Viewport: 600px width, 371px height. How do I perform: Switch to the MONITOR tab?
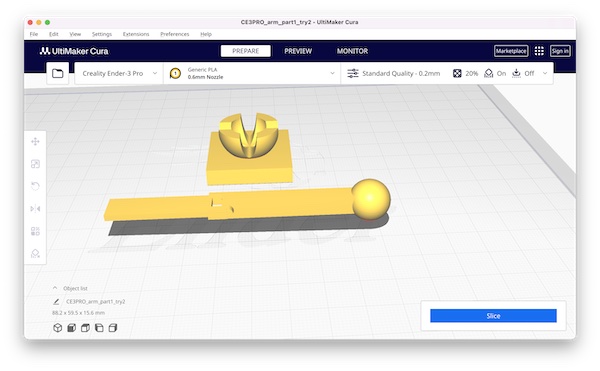(352, 51)
